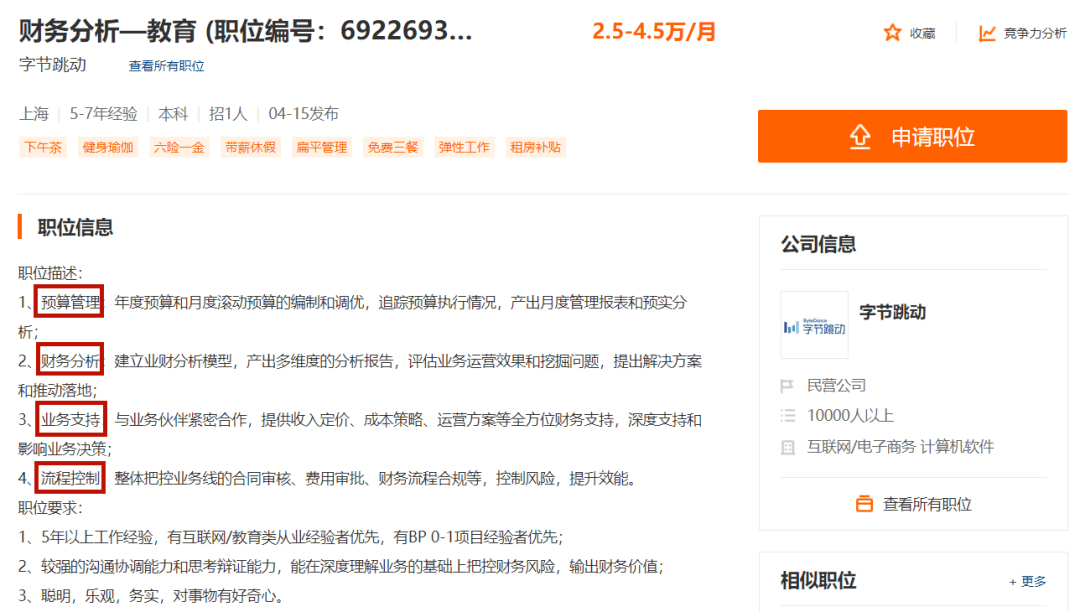The height and width of the screenshot is (612, 1080).
Task: Click the star icon beside 收藏
Action: click(x=893, y=32)
